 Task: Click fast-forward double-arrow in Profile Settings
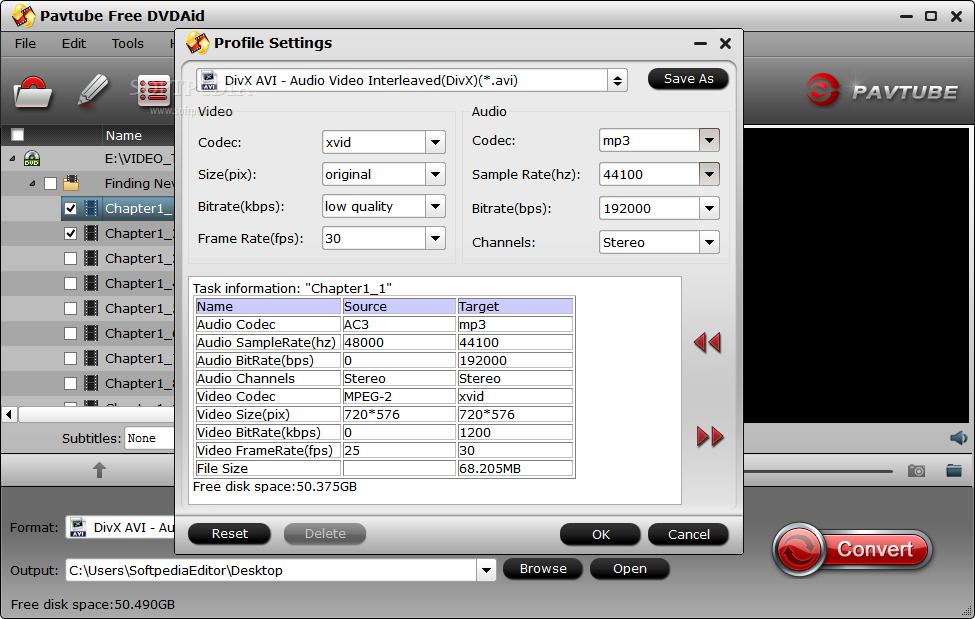(709, 437)
